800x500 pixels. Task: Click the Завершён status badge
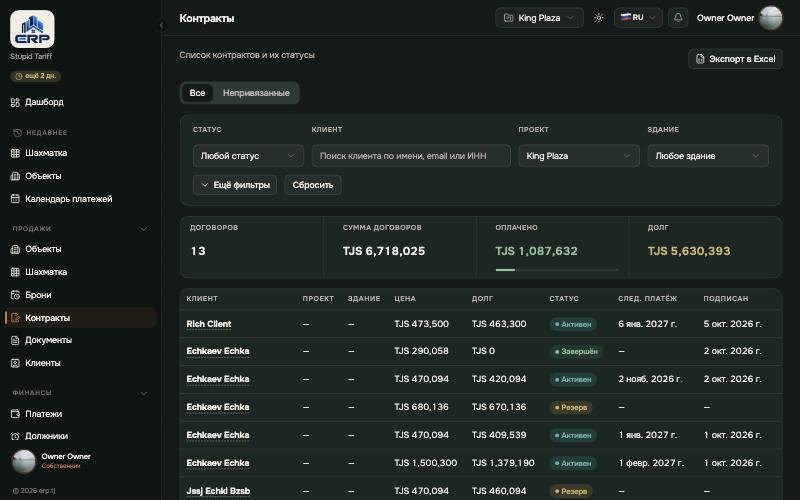coord(576,352)
